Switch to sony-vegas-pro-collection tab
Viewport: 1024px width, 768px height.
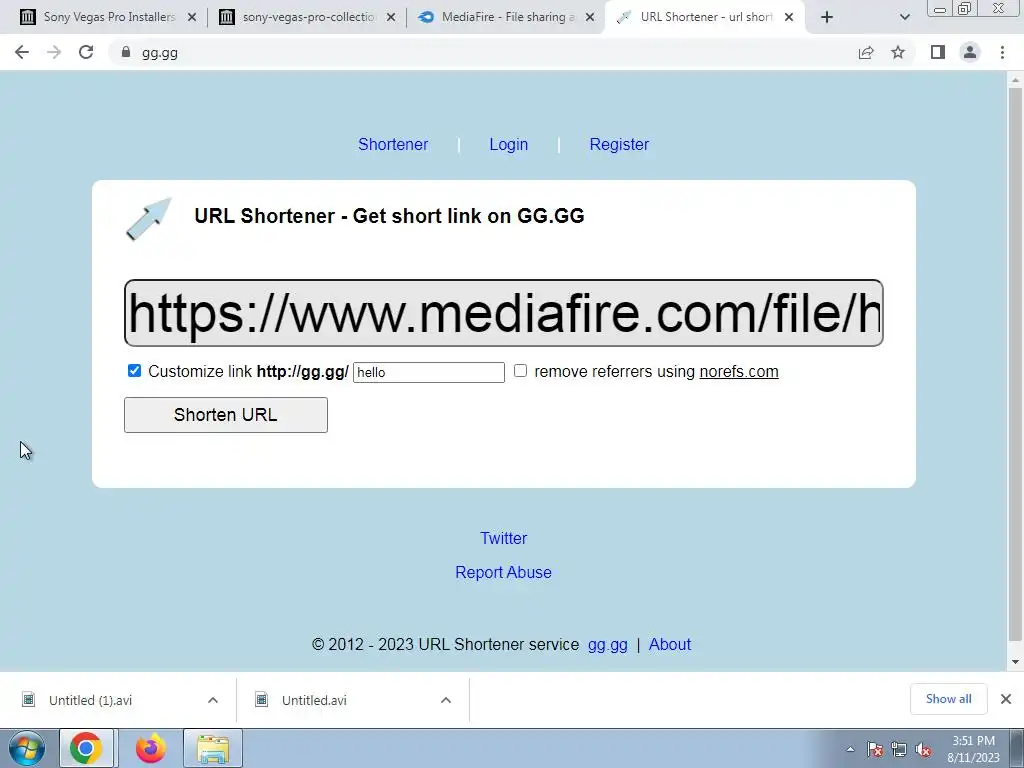tap(307, 17)
